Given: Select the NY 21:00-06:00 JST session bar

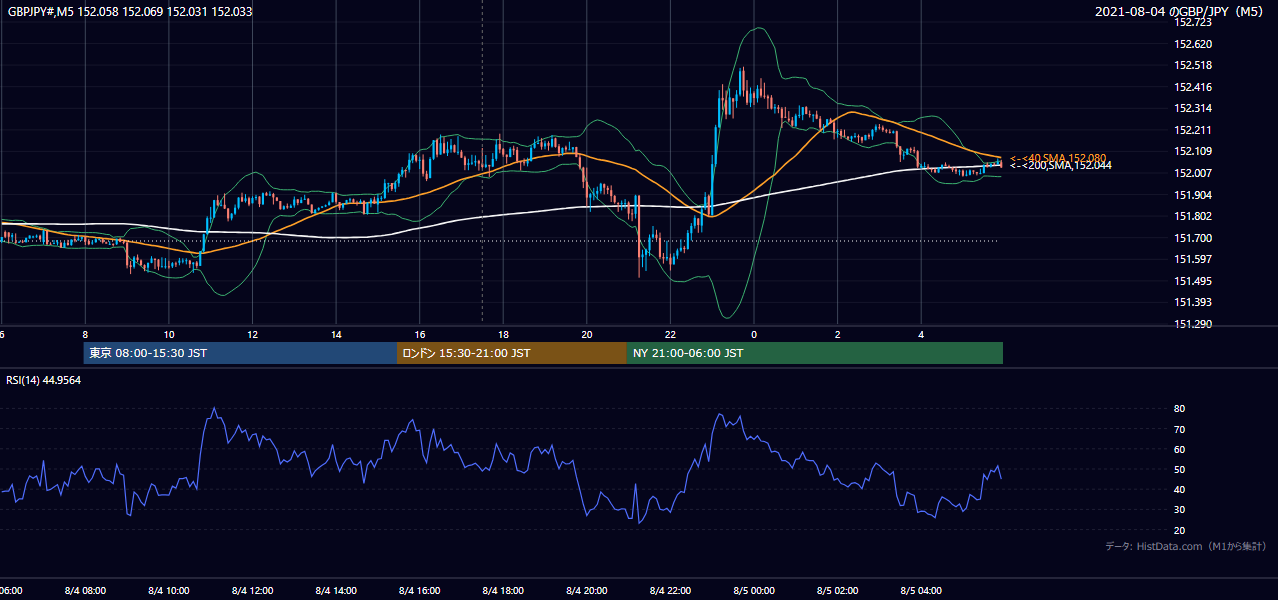Looking at the screenshot, I should 815,353.
